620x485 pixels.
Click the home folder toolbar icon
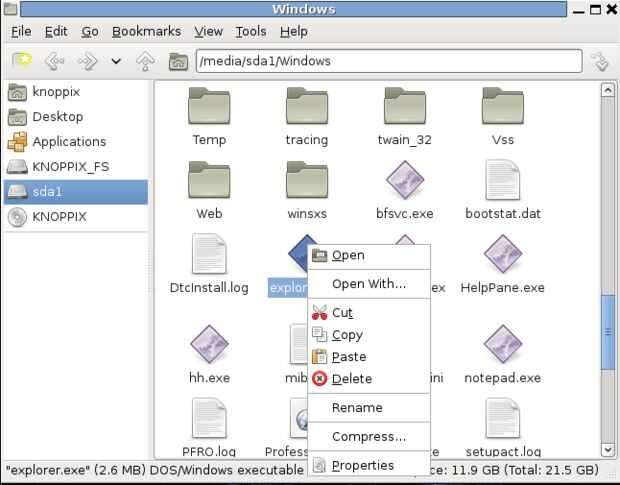(x=178, y=61)
